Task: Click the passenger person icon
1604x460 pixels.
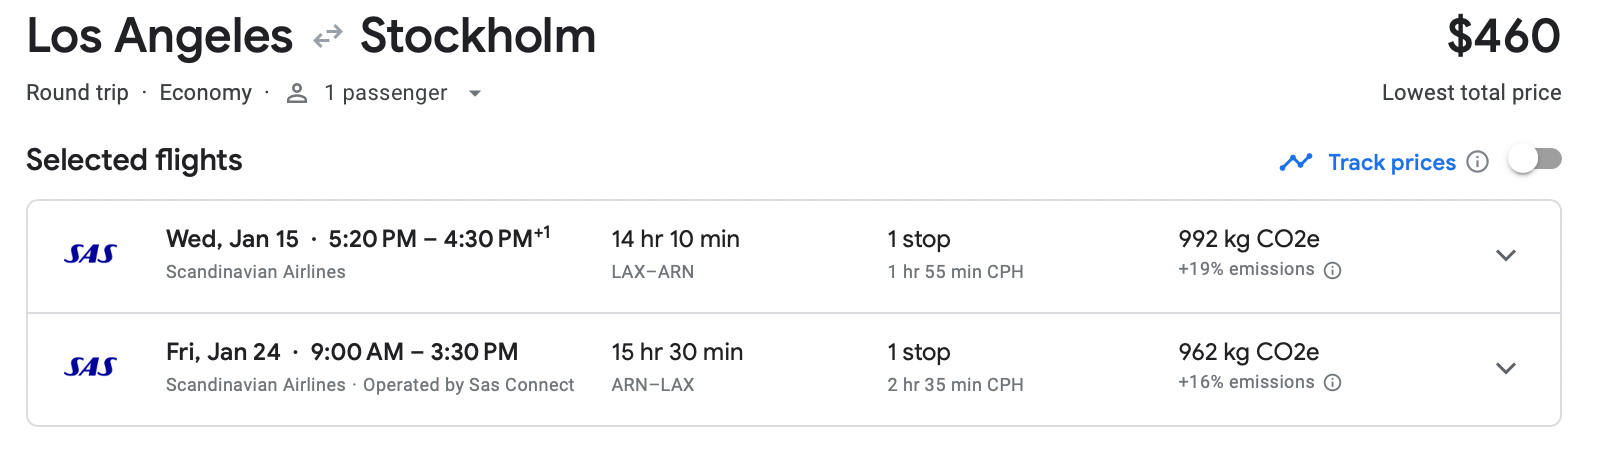Action: [x=296, y=93]
